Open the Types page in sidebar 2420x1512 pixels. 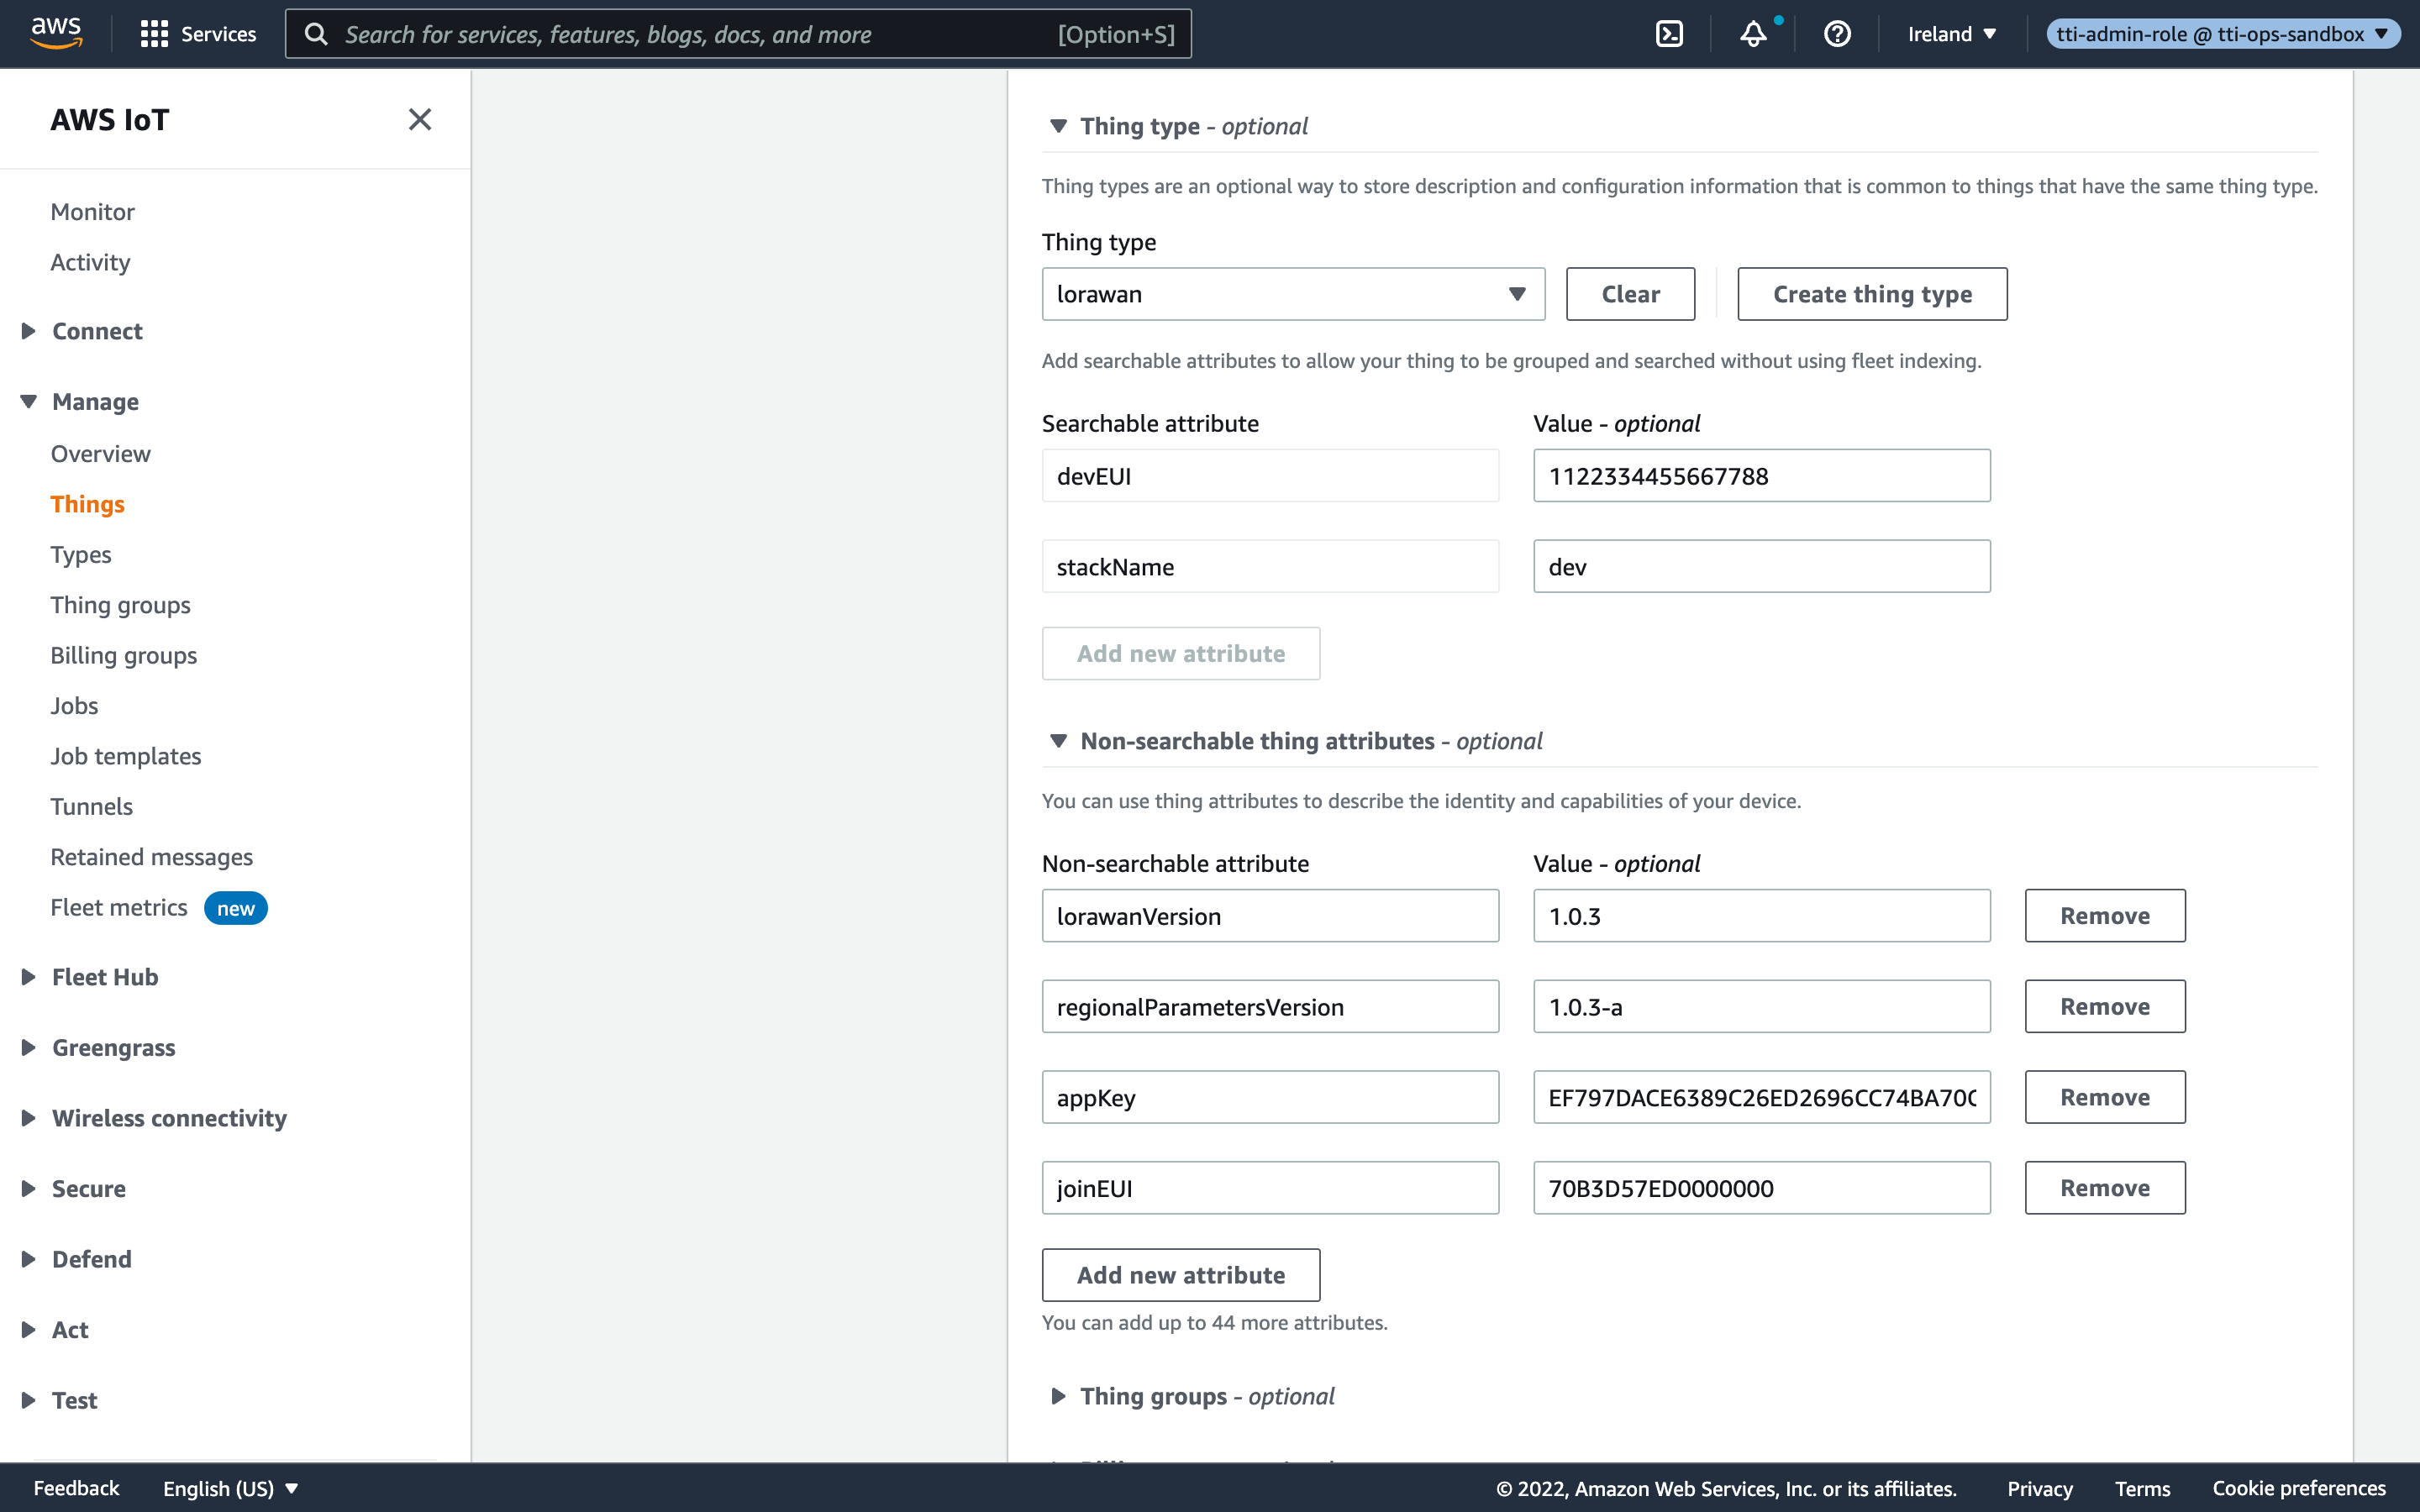[81, 554]
